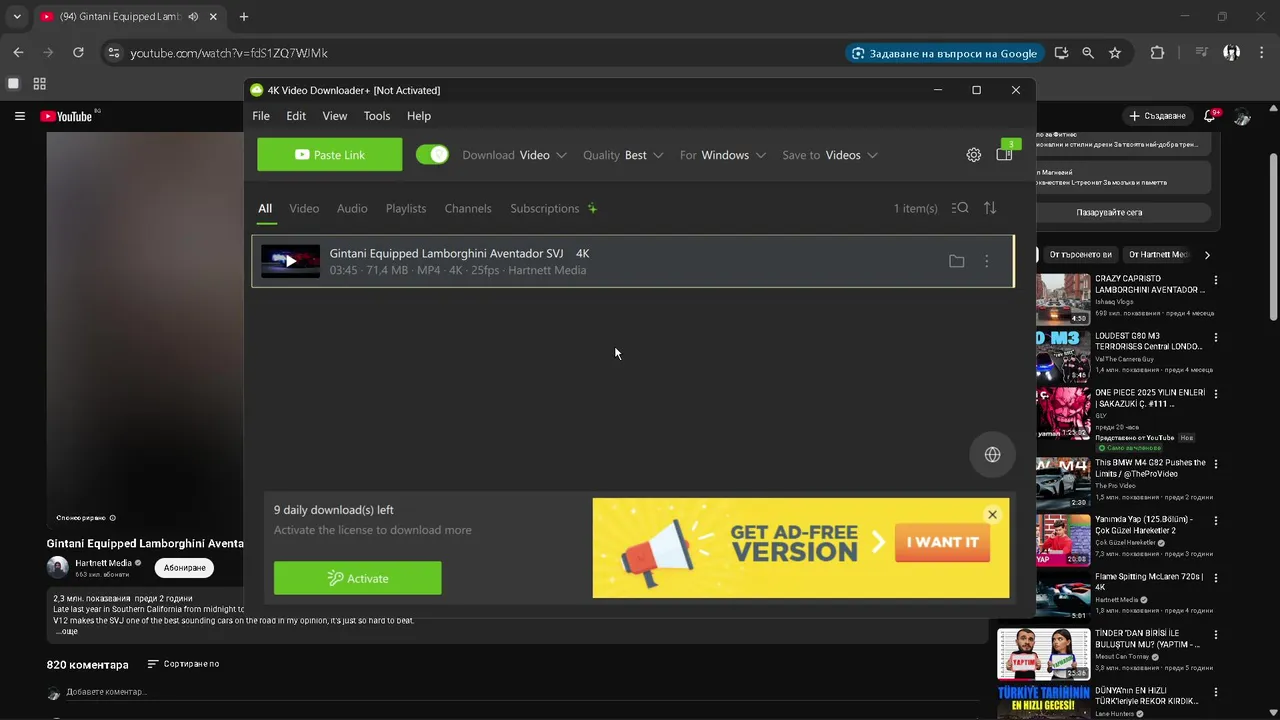Image resolution: width=1280 pixels, height=720 pixels.
Task: Select the Audio filter tab
Action: pyautogui.click(x=352, y=208)
